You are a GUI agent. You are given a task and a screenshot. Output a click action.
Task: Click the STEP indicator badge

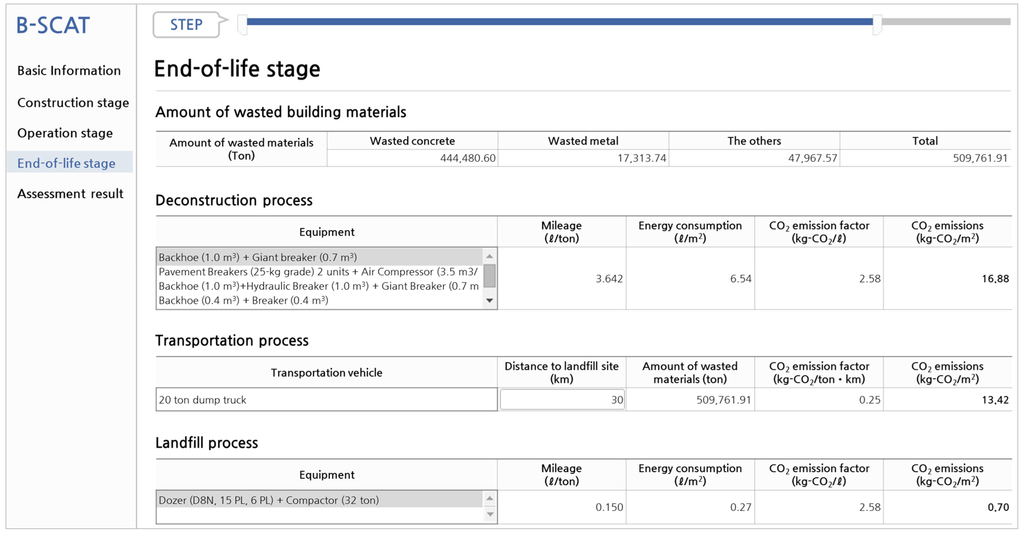tap(186, 25)
